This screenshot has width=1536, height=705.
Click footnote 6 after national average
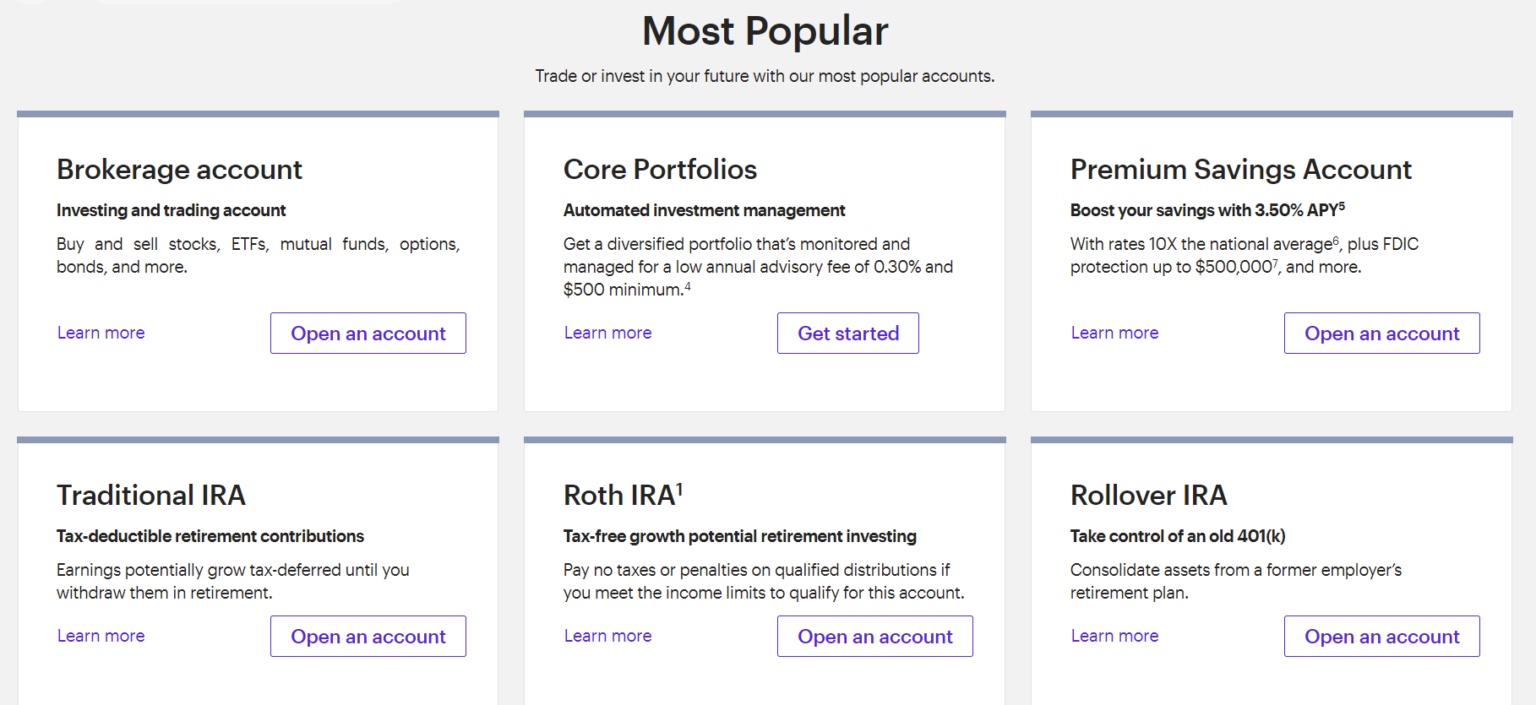1335,240
